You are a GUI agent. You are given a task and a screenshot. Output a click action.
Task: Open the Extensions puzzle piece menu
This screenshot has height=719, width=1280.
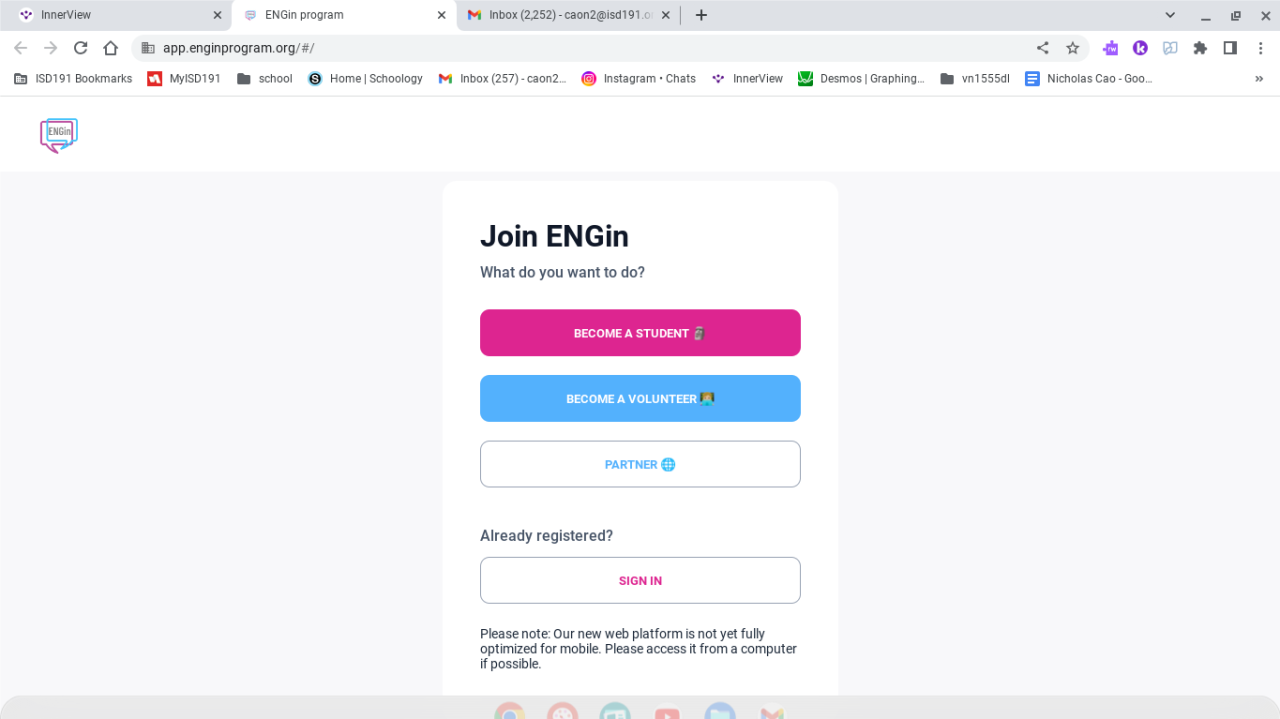(1200, 48)
